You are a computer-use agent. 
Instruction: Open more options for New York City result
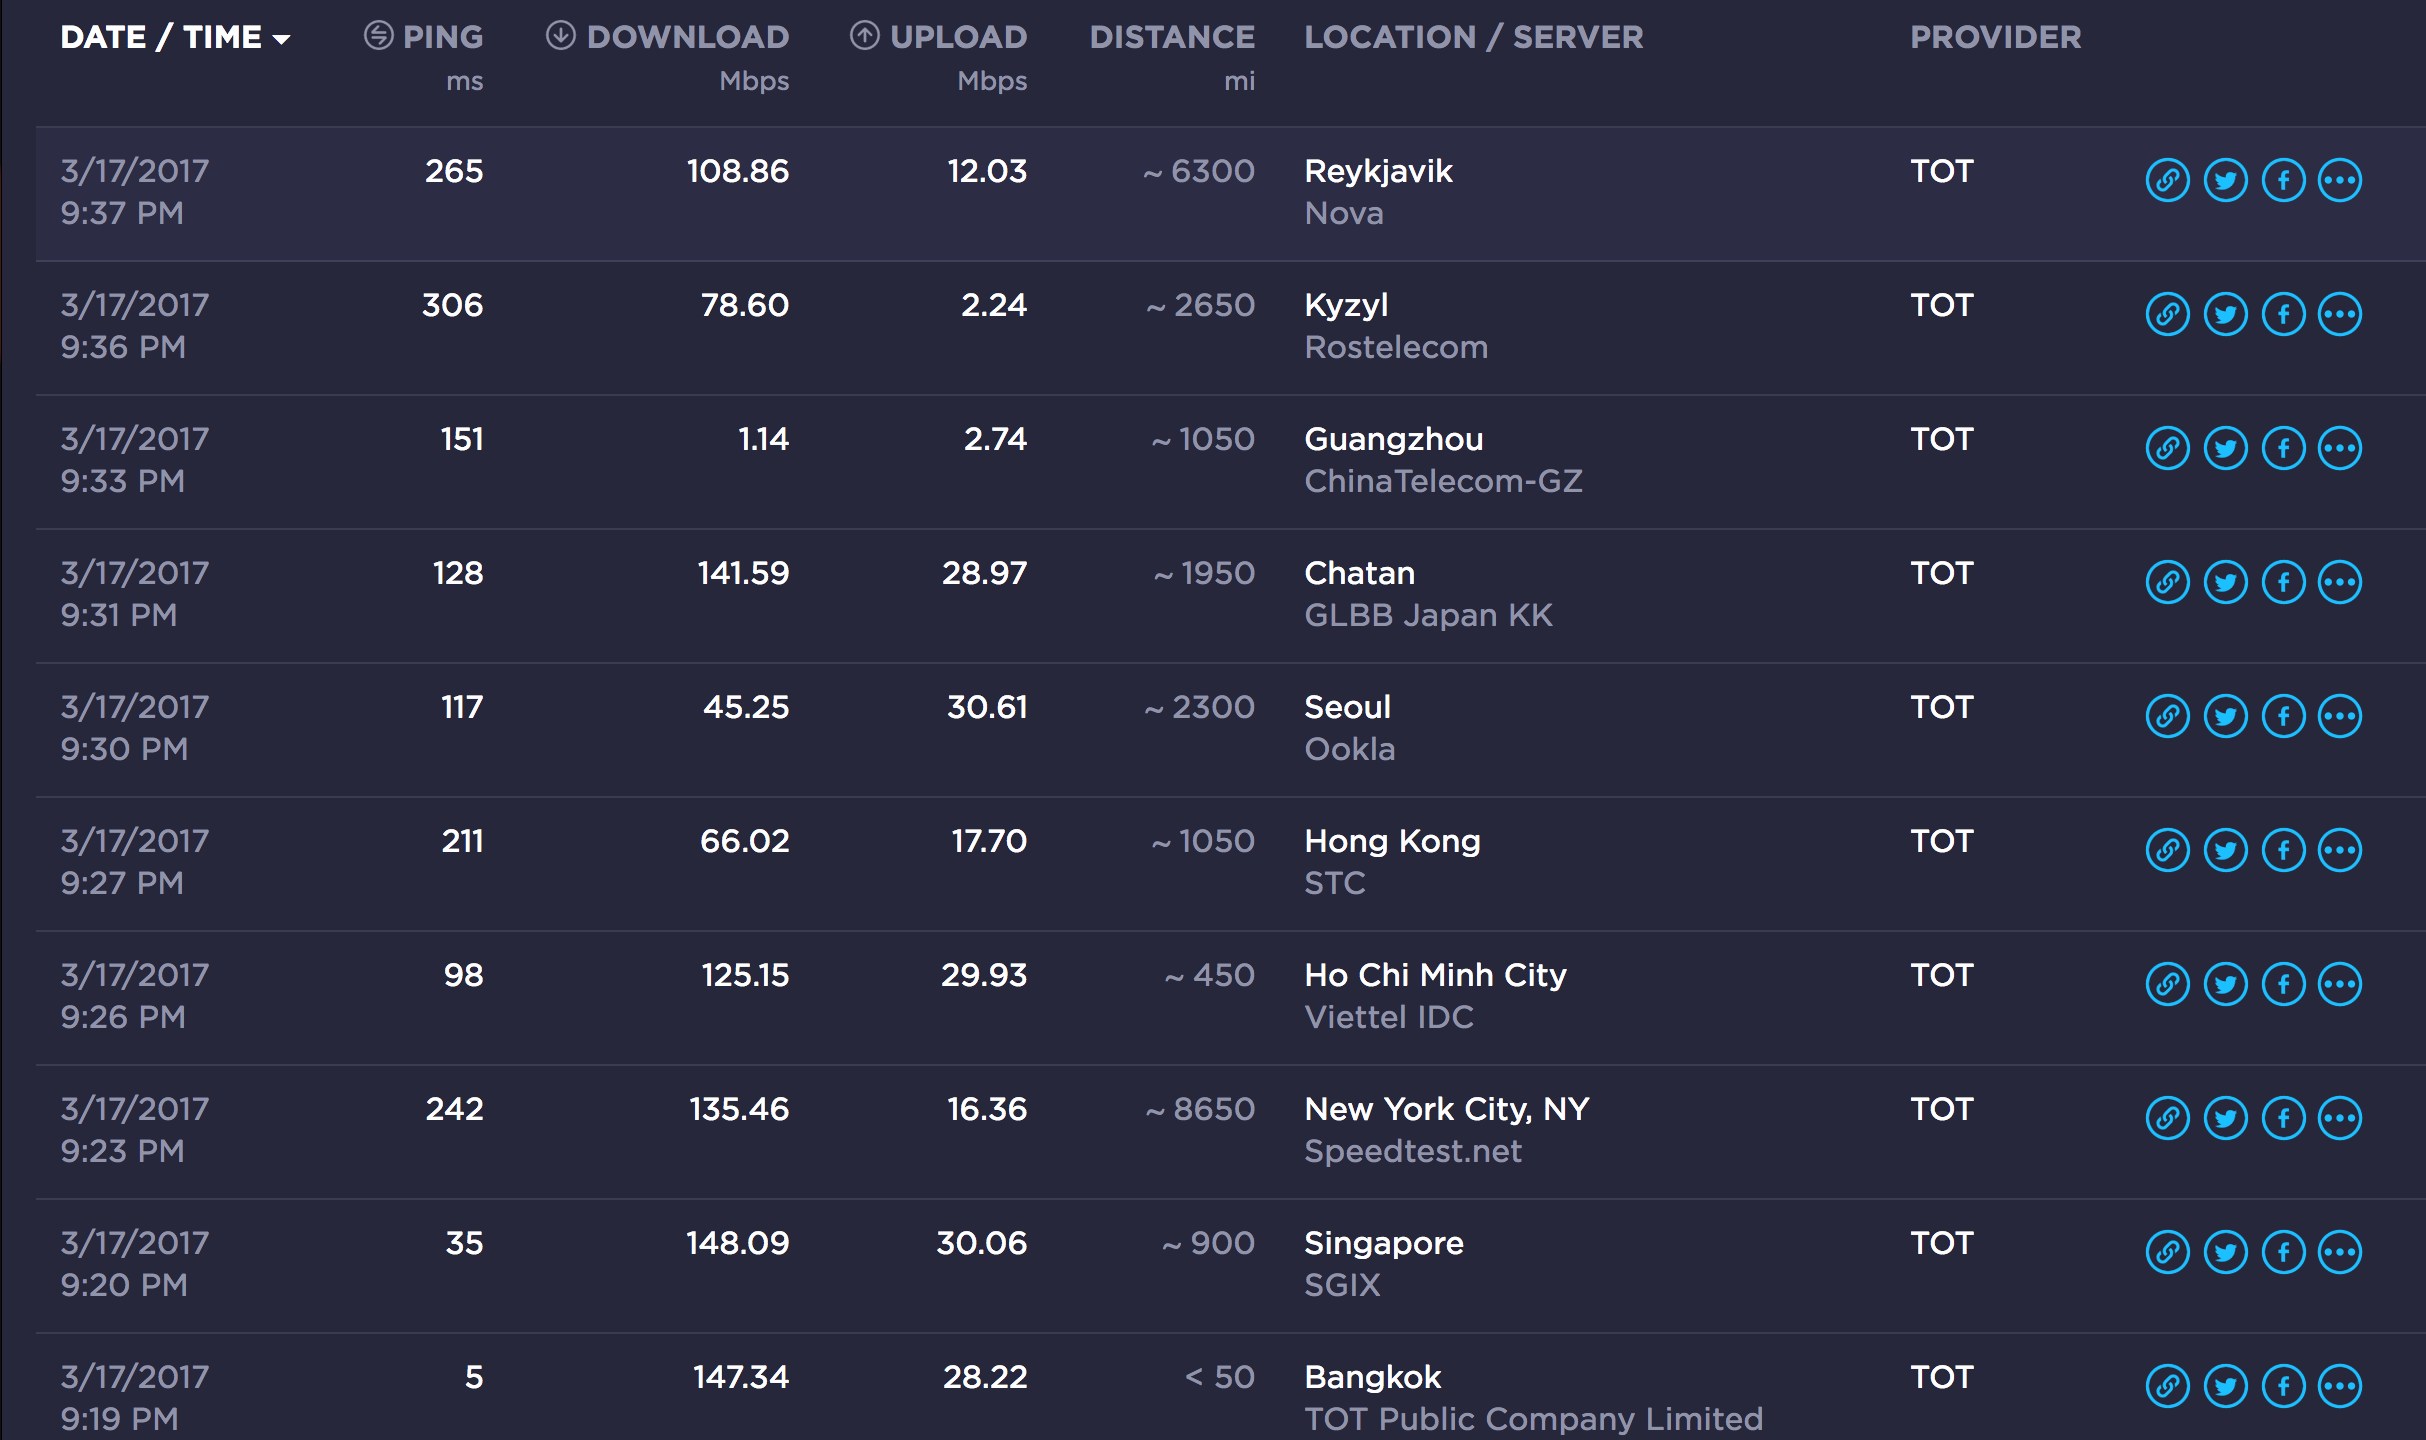[2340, 1119]
